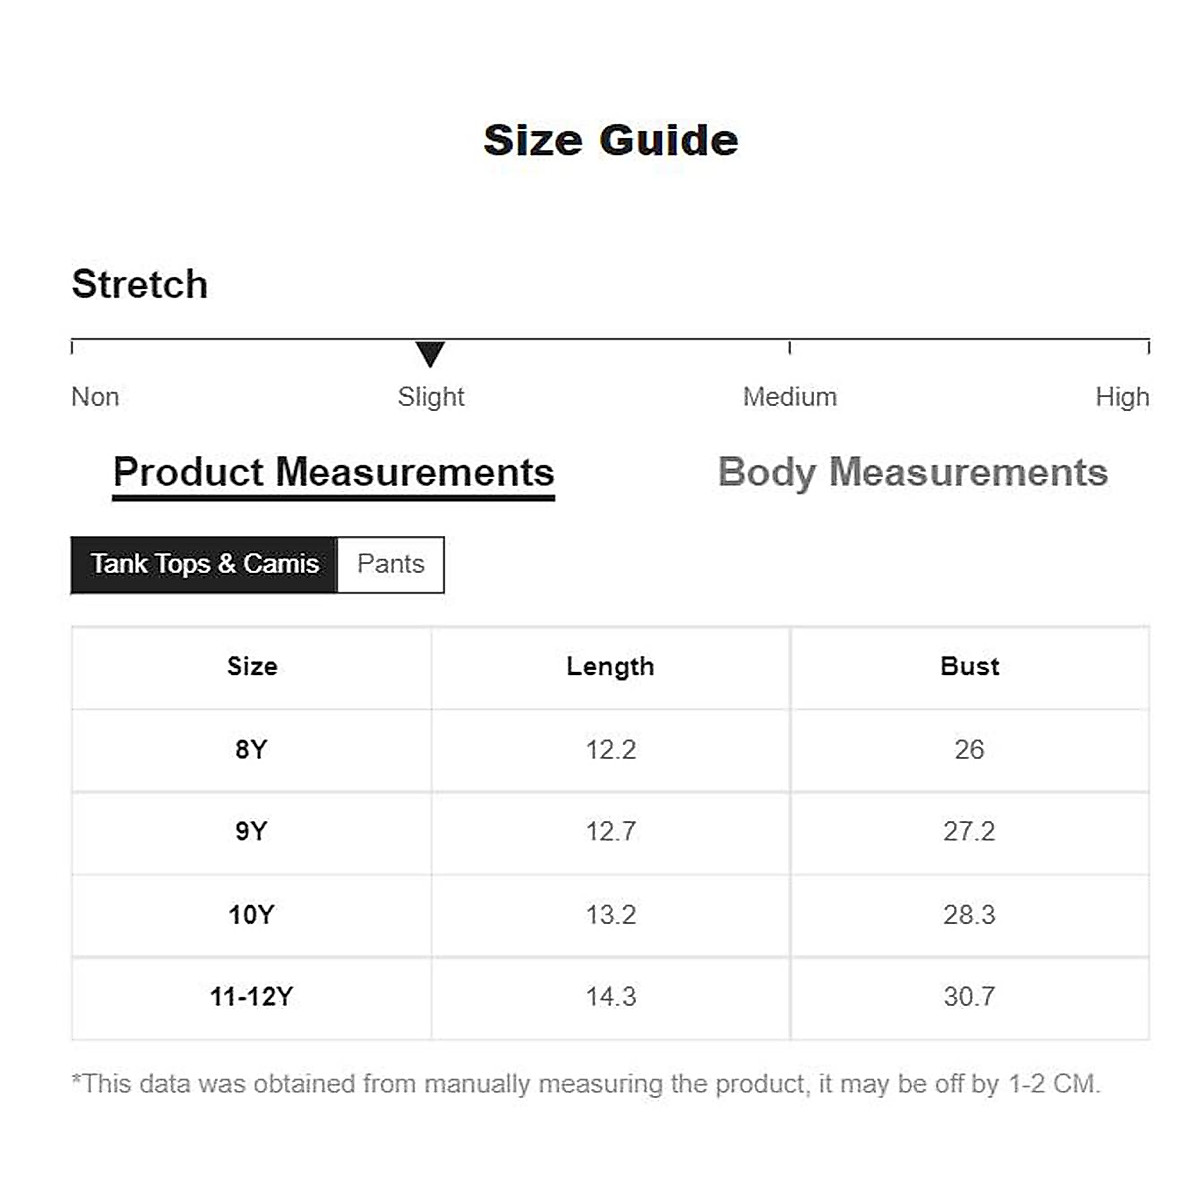Select the 10Y size row
This screenshot has width=1200, height=1200.
coord(251,915)
